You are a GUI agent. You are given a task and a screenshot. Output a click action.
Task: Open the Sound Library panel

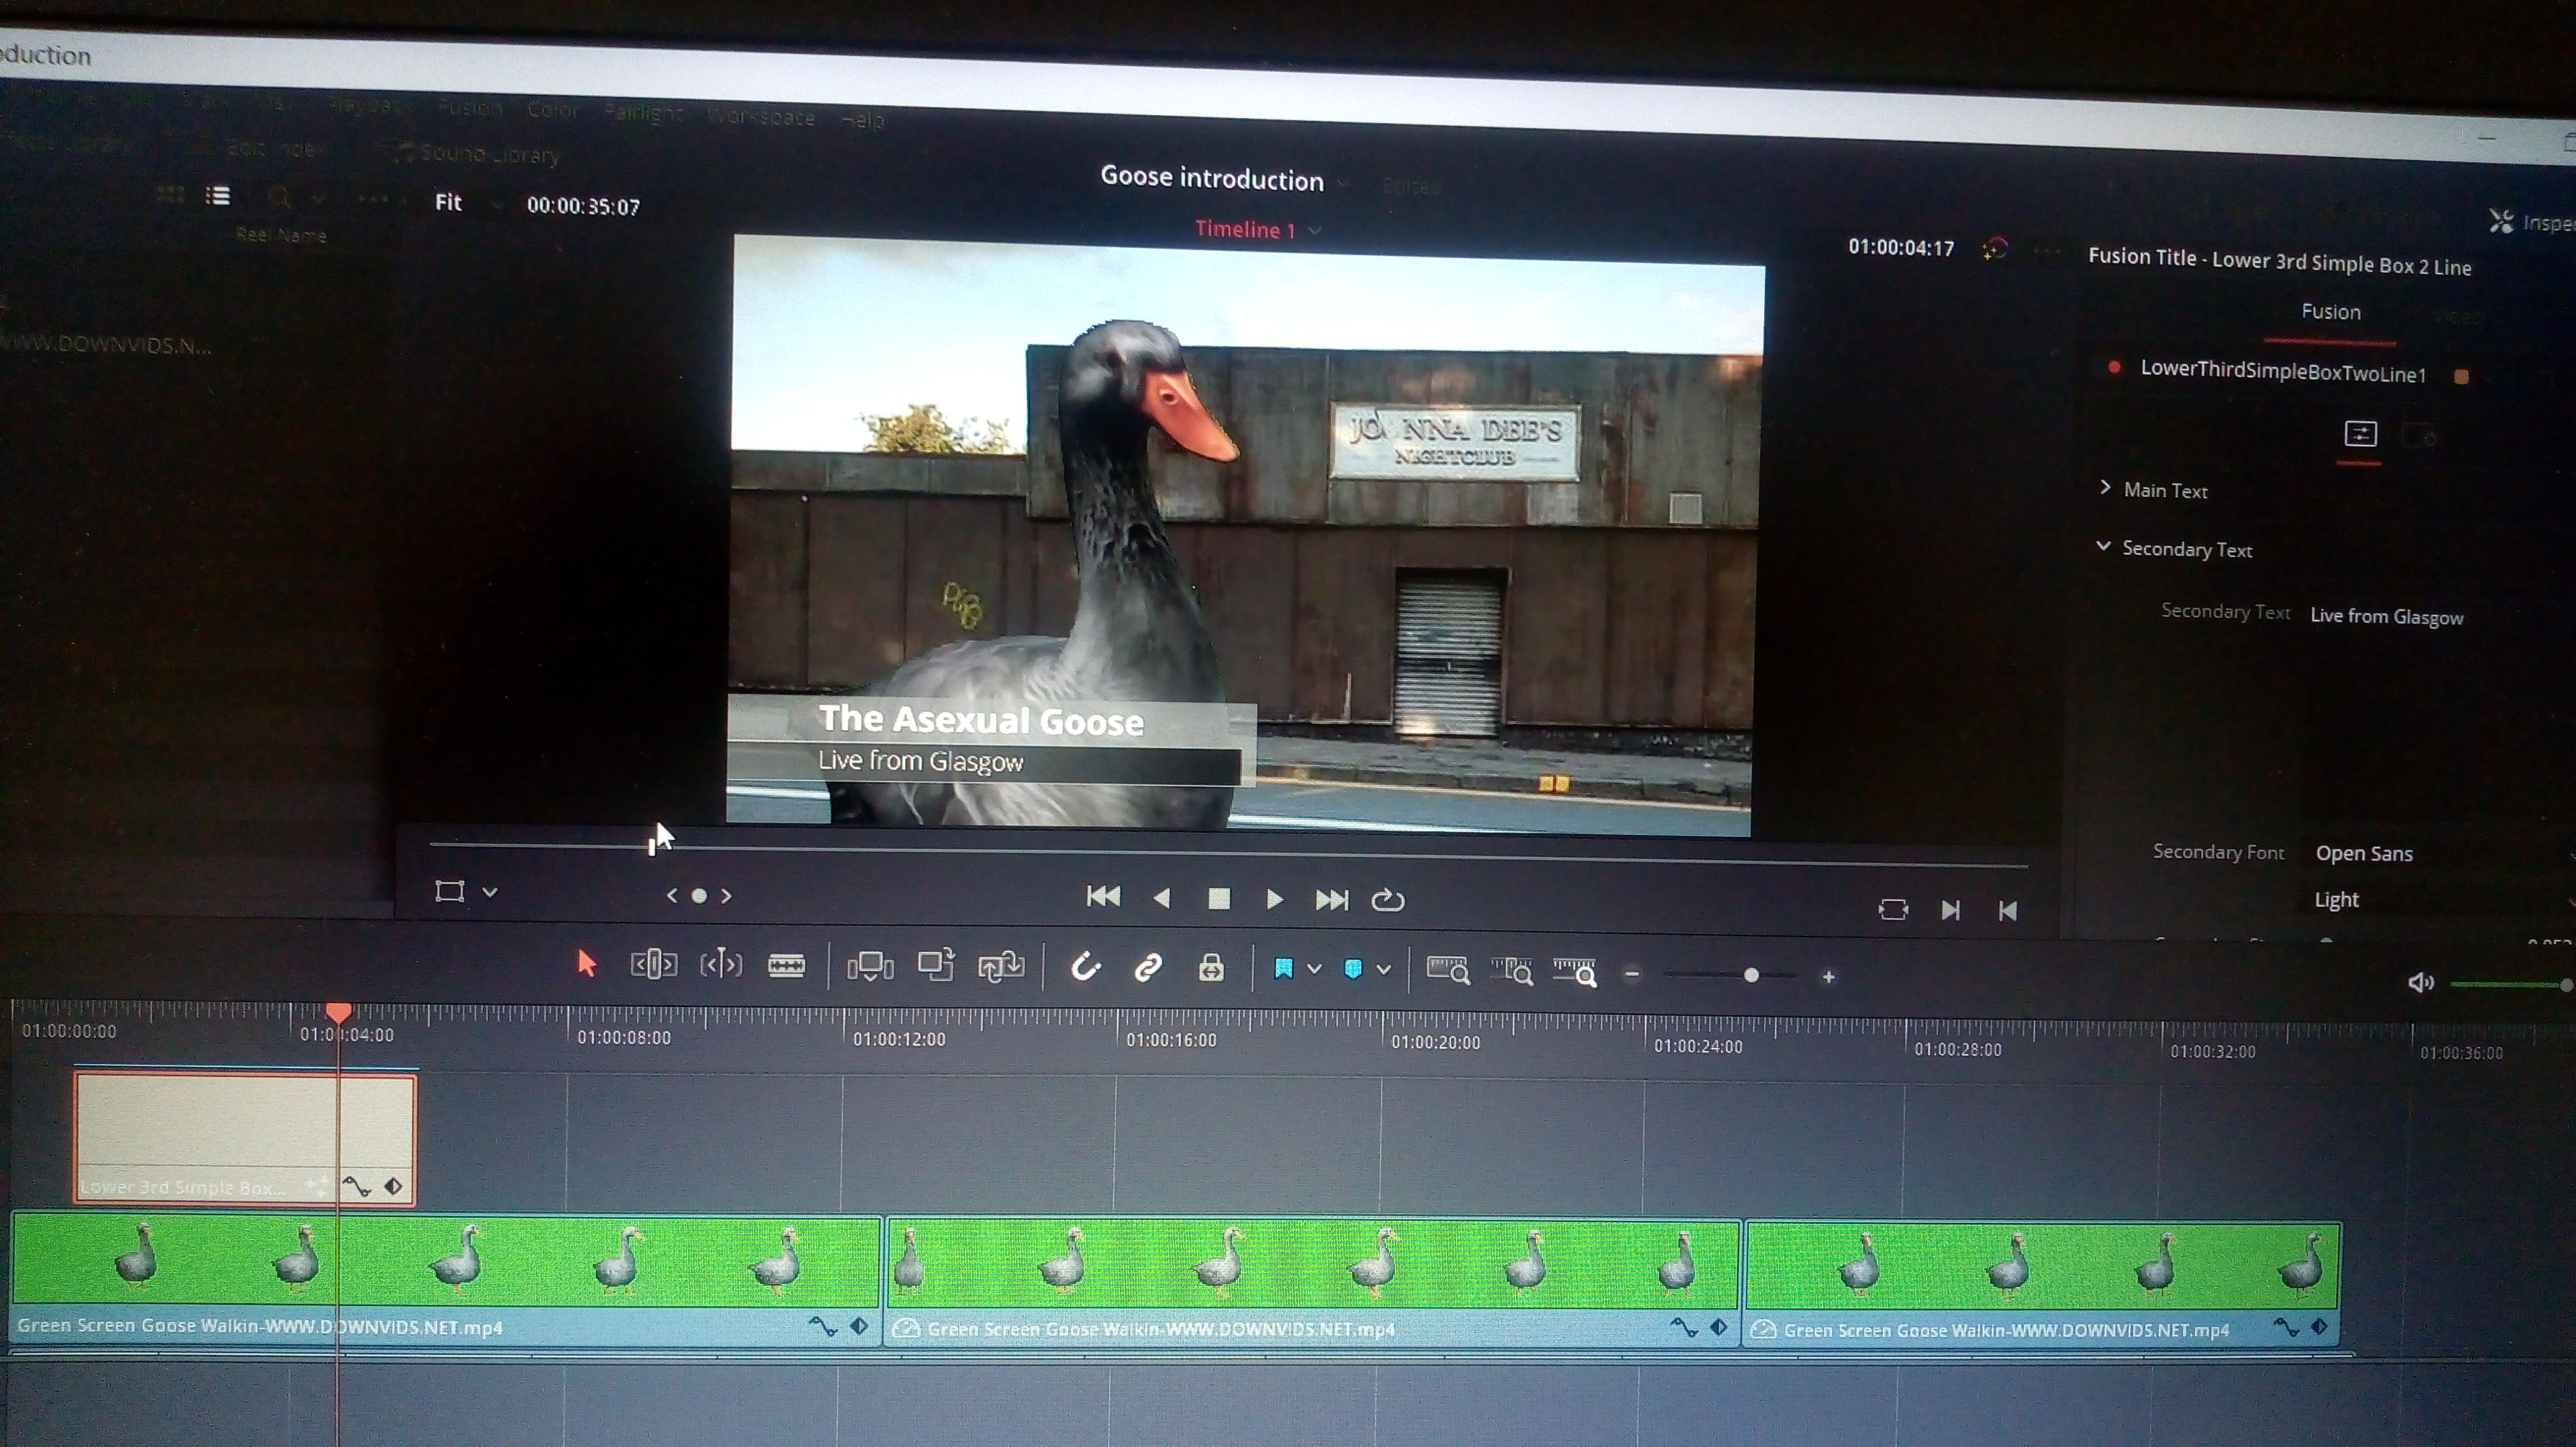click(476, 154)
